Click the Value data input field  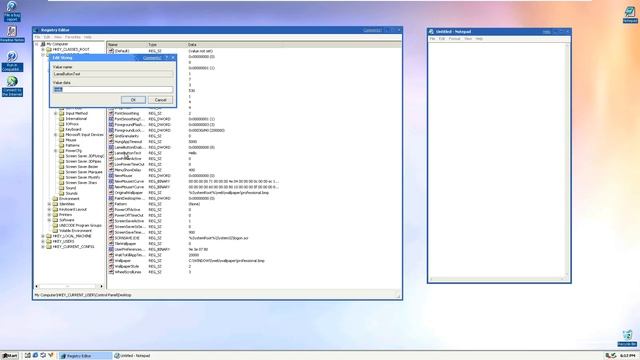click(x=113, y=89)
